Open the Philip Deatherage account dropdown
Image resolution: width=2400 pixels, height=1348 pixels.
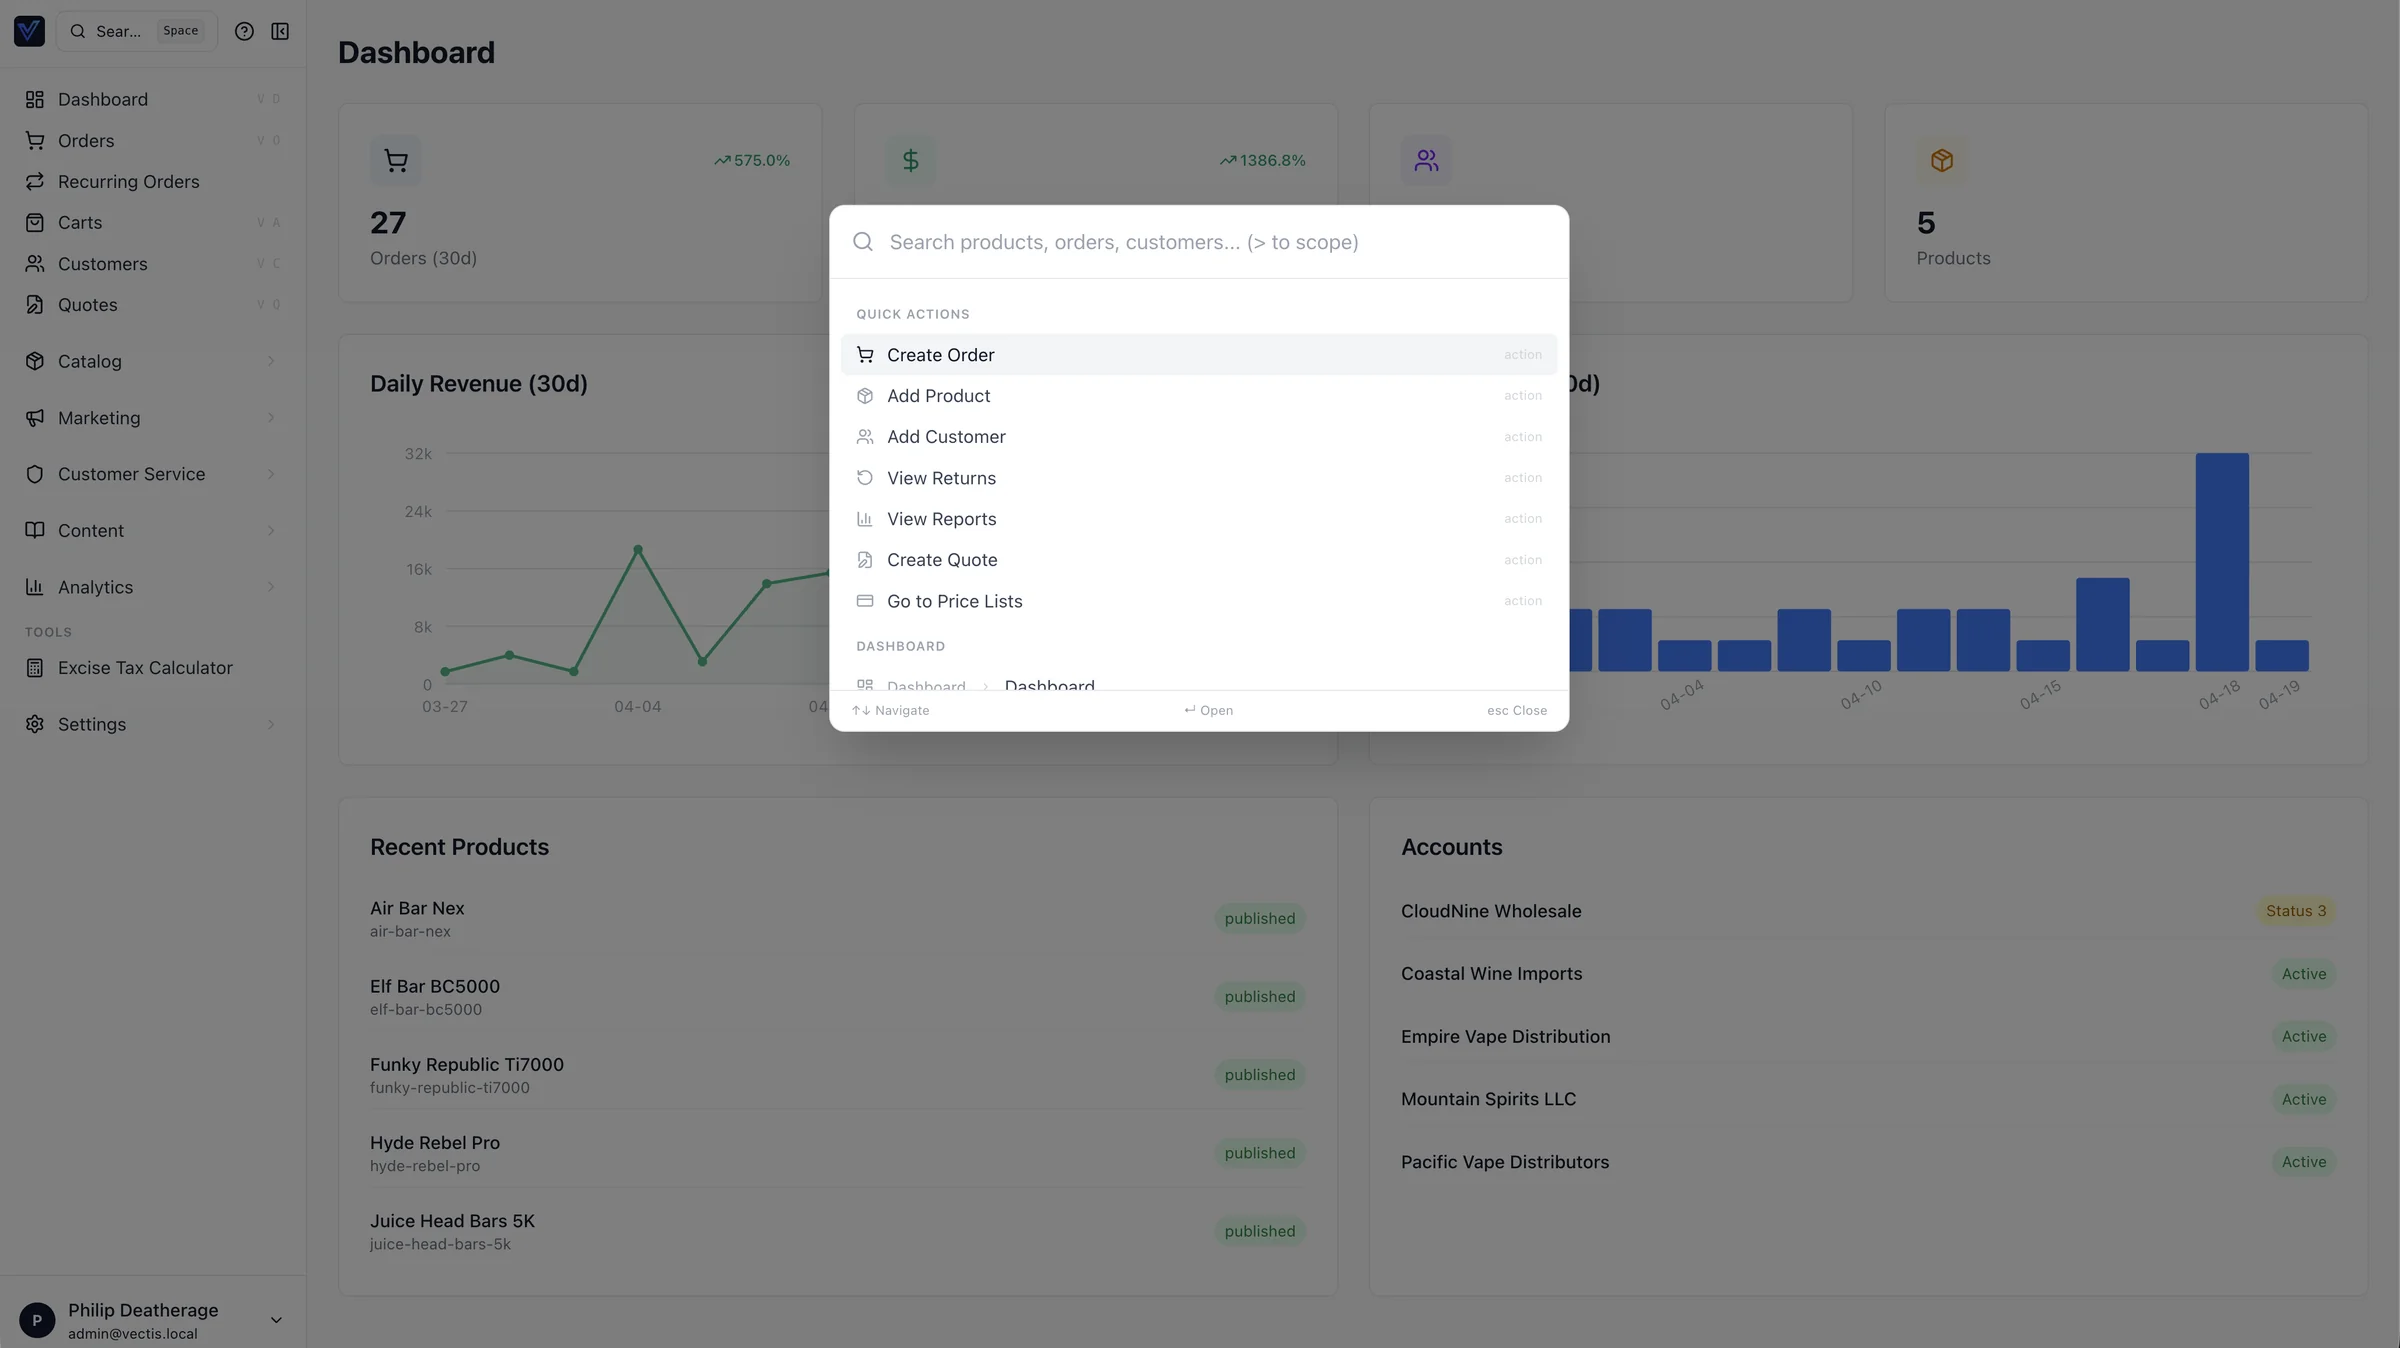[x=276, y=1320]
